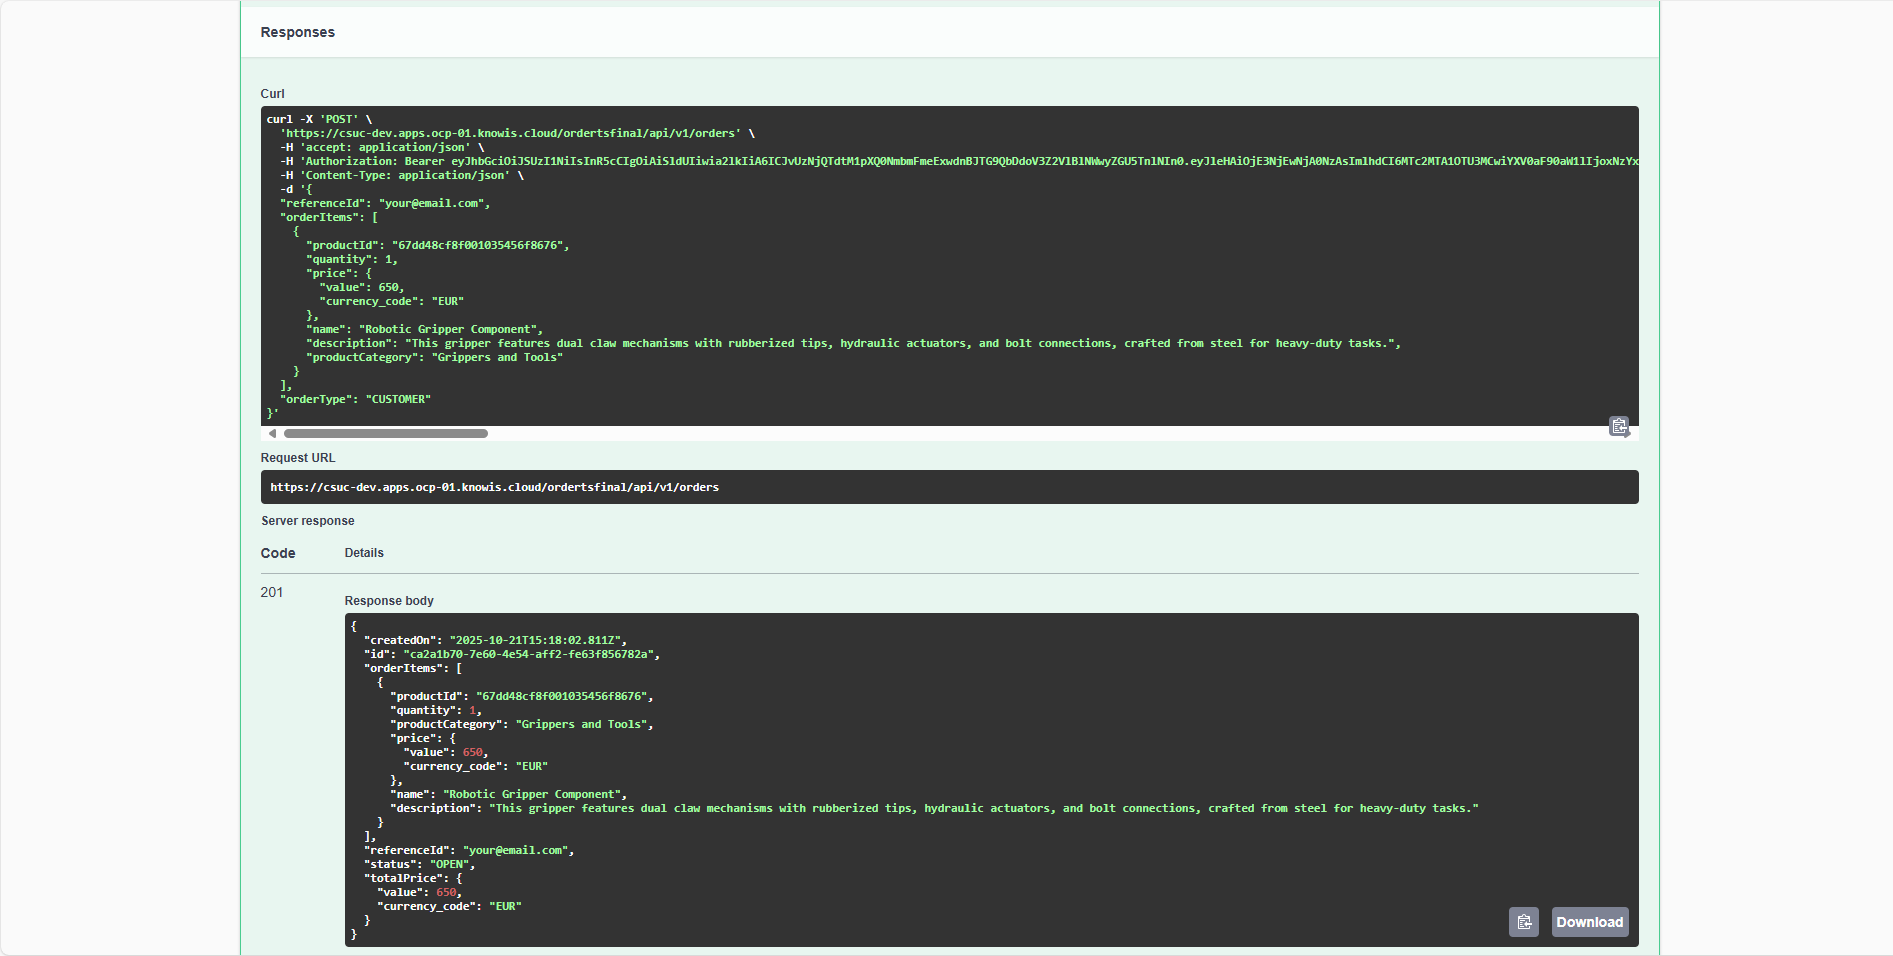Click the Request URL link text
Image resolution: width=1893 pixels, height=956 pixels.
[x=494, y=487]
